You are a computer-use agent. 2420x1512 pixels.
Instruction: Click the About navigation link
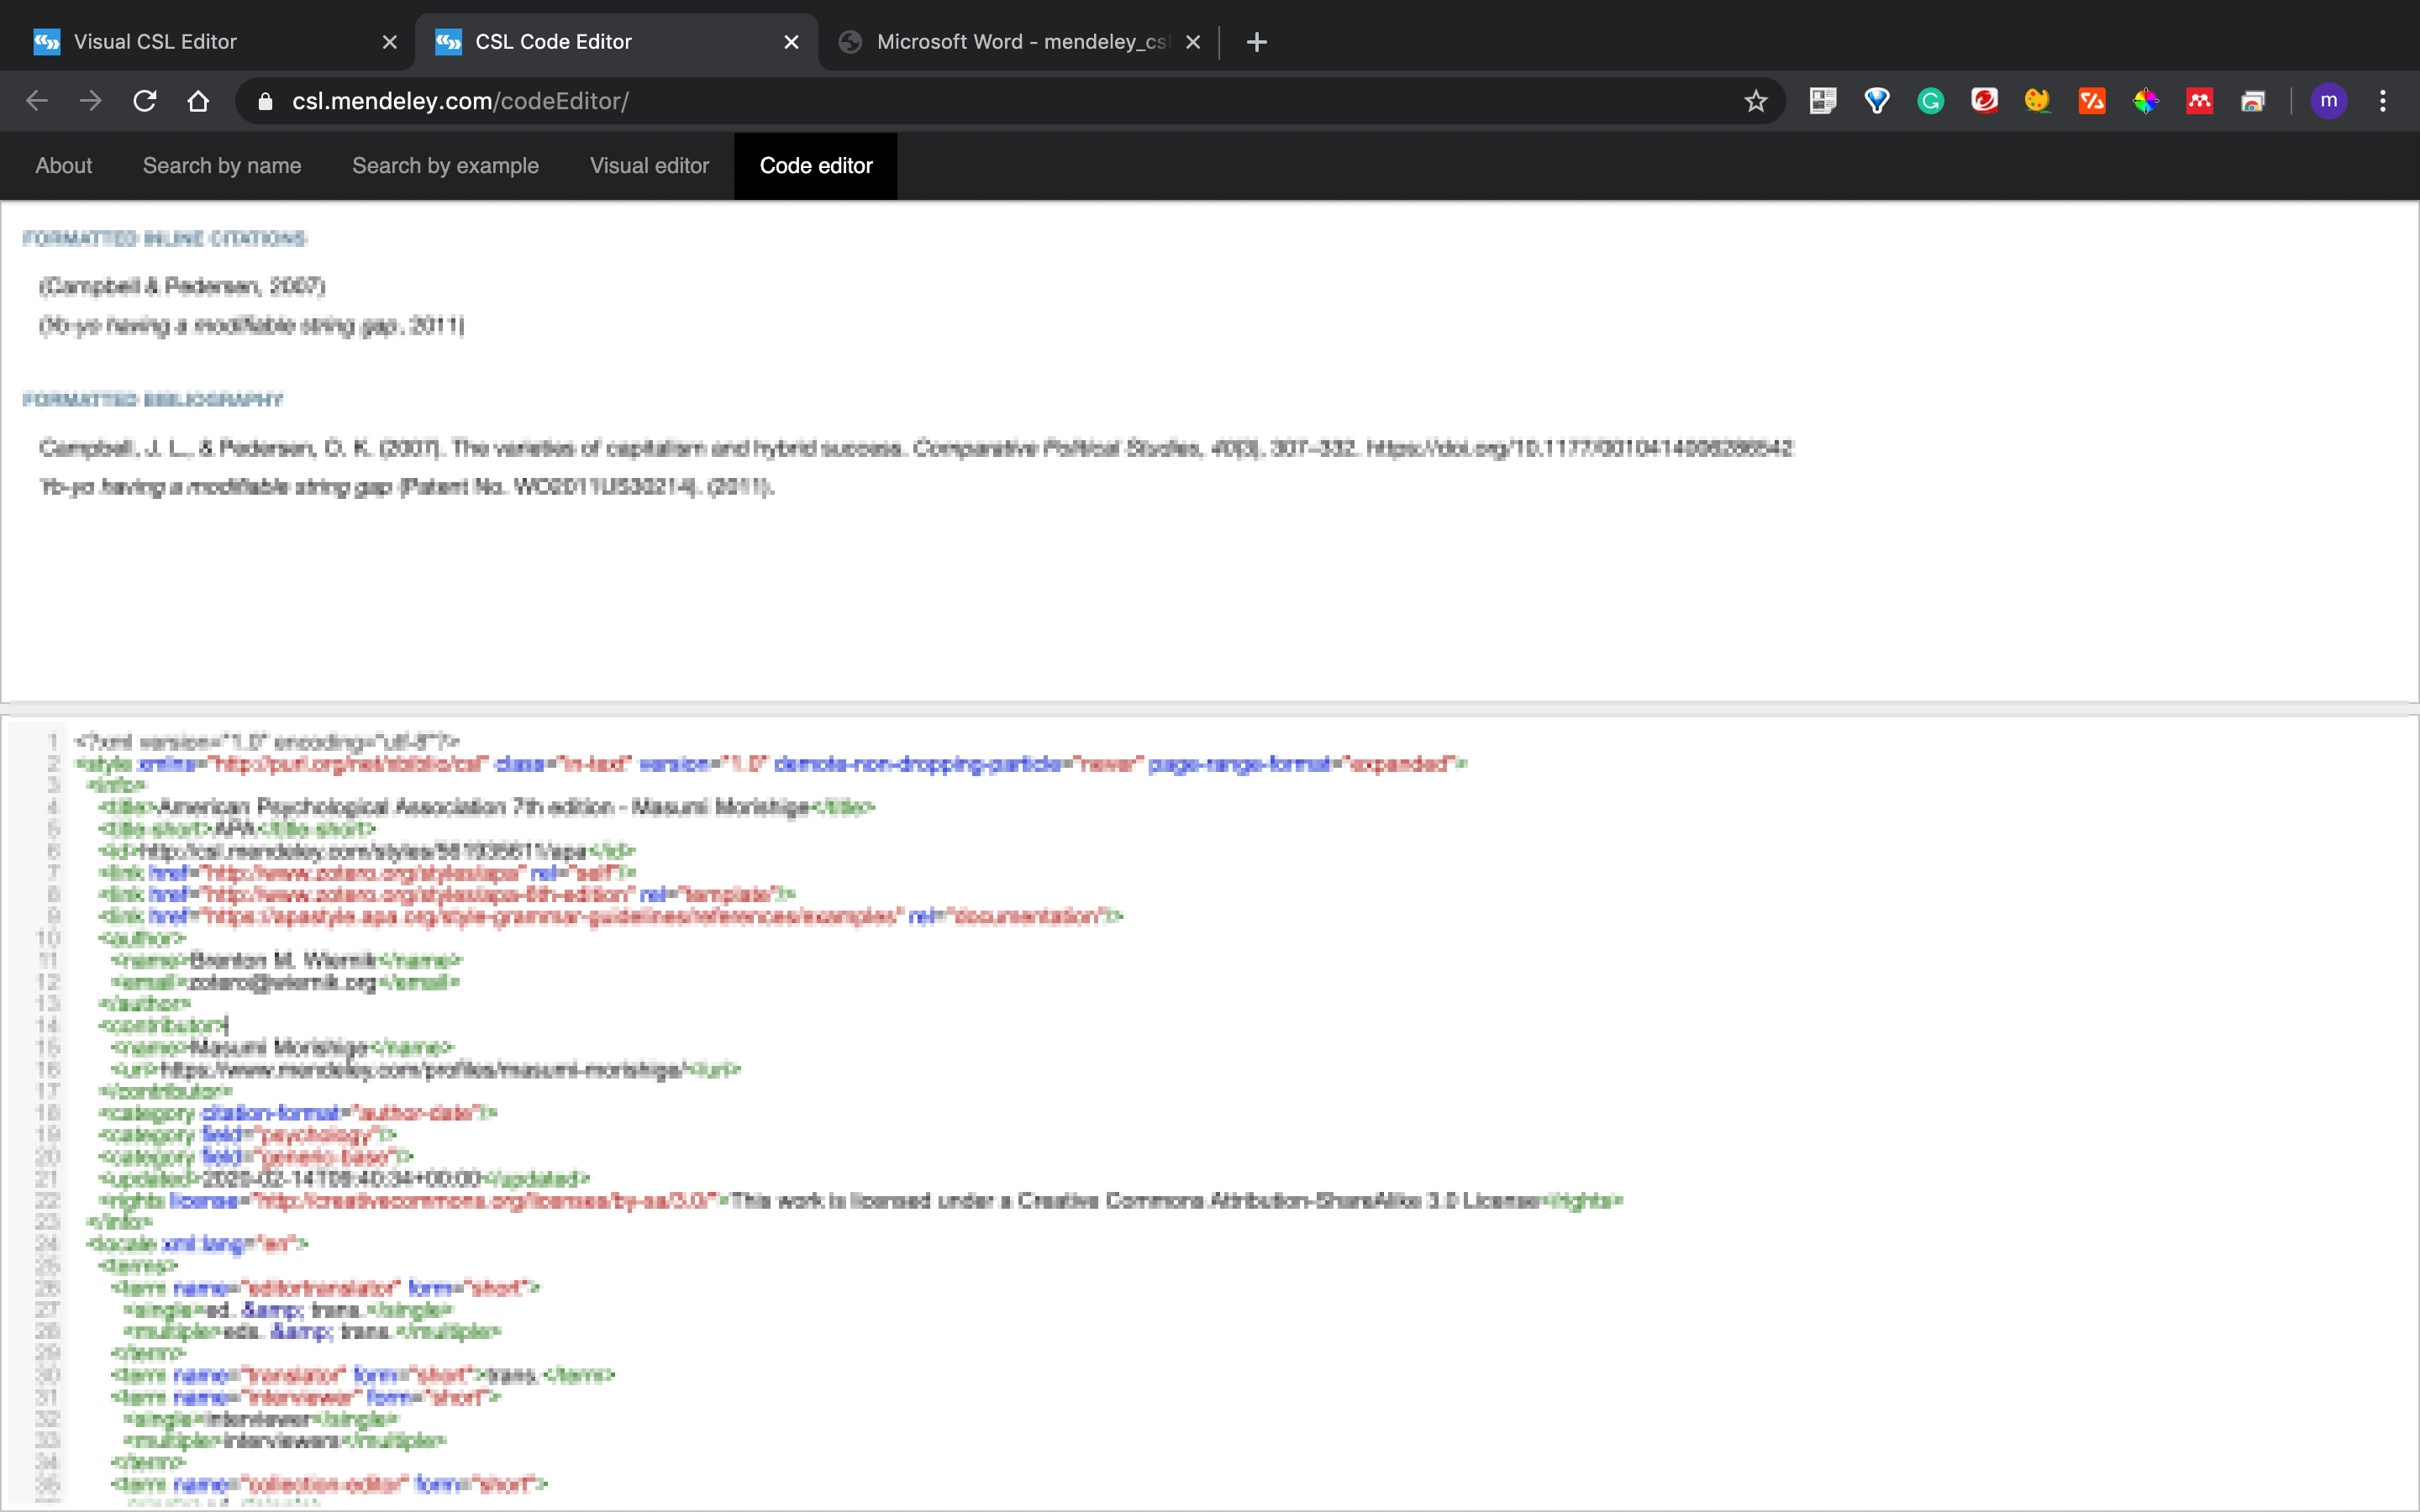pyautogui.click(x=63, y=165)
